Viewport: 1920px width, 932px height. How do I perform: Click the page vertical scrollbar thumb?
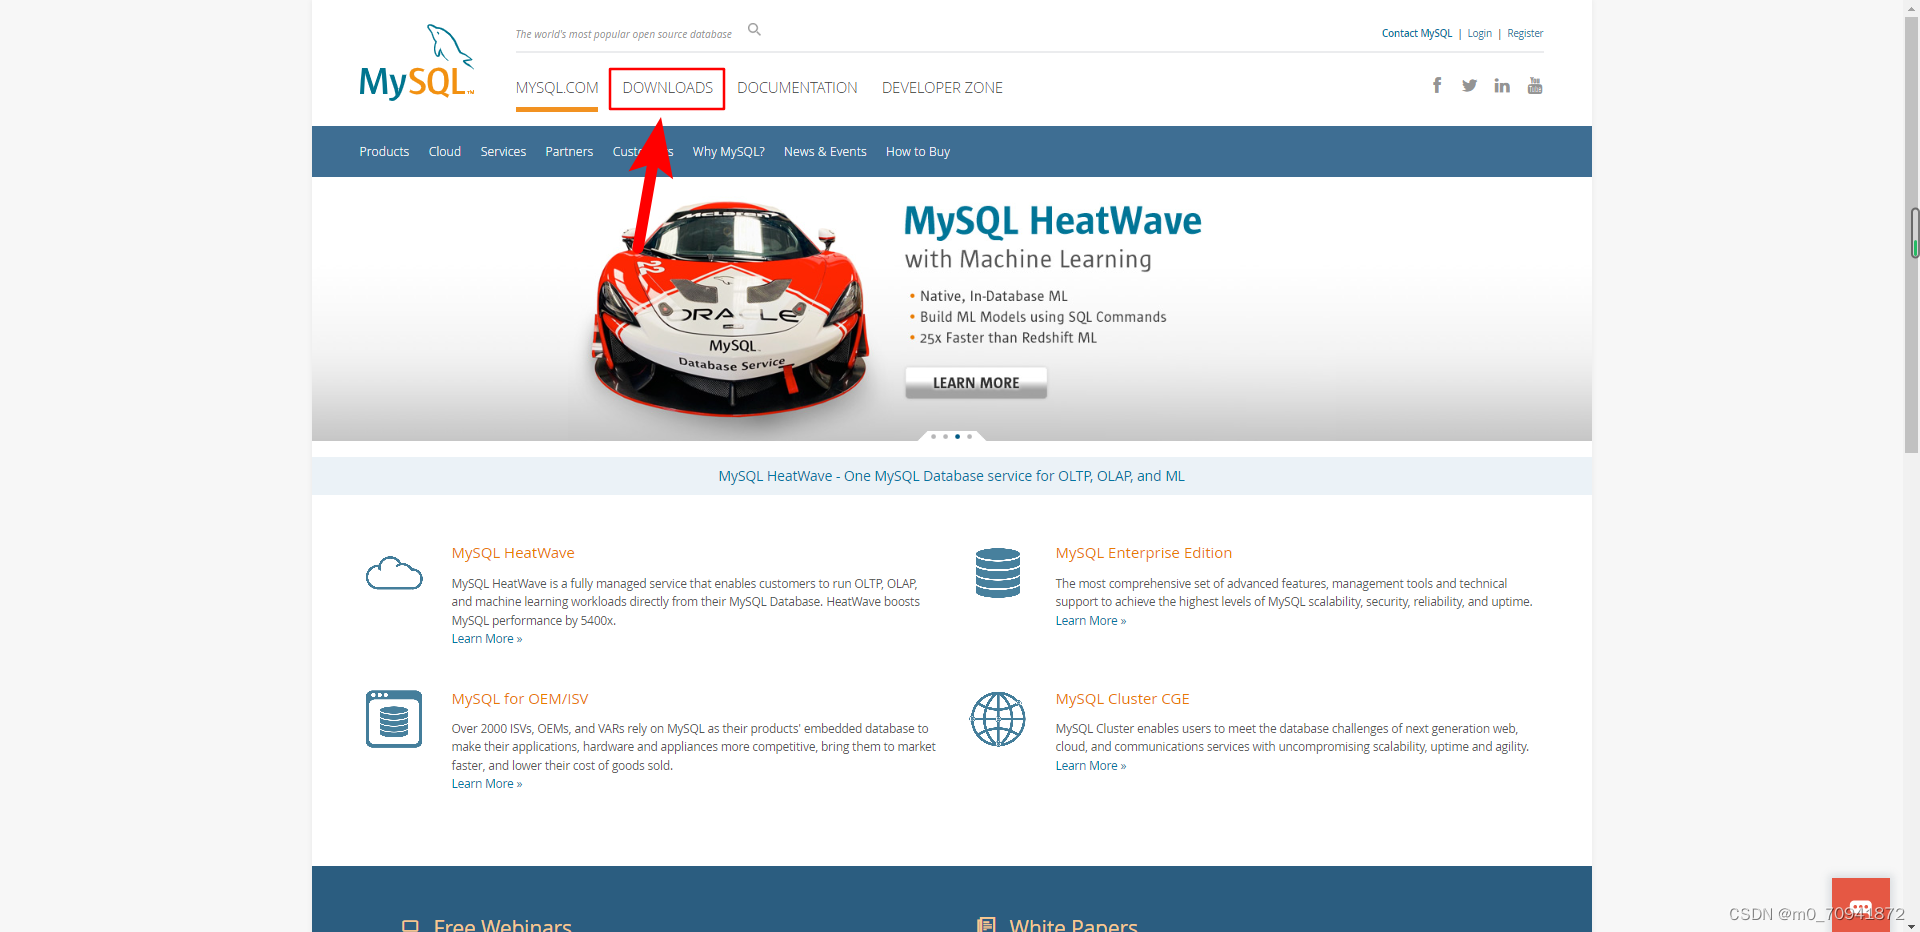1912,233
